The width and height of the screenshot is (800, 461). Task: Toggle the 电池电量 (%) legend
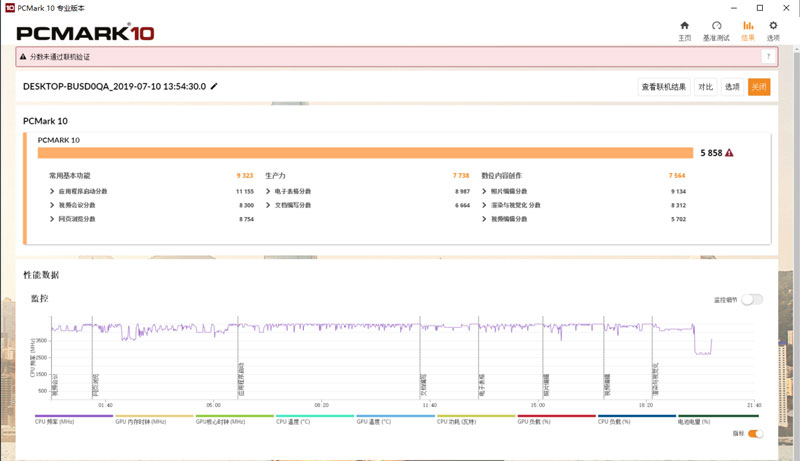[x=717, y=419]
